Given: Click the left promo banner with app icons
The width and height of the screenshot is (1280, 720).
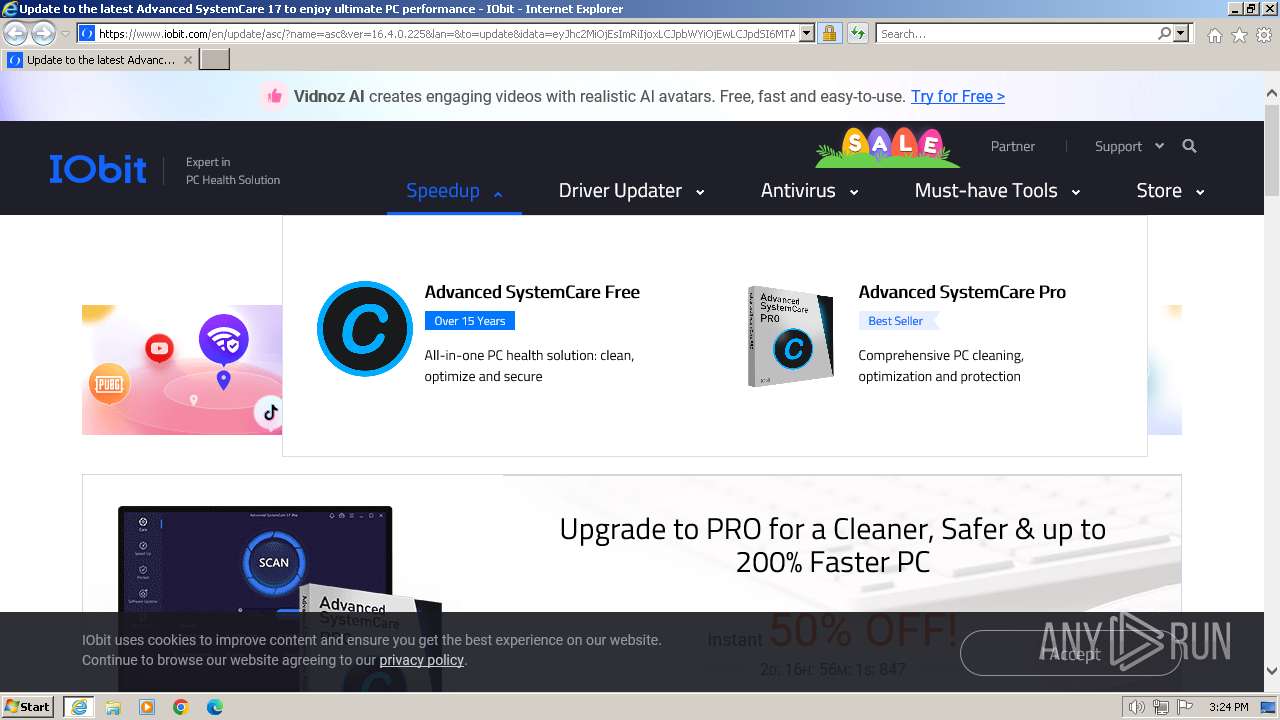Looking at the screenshot, I should coord(182,370).
